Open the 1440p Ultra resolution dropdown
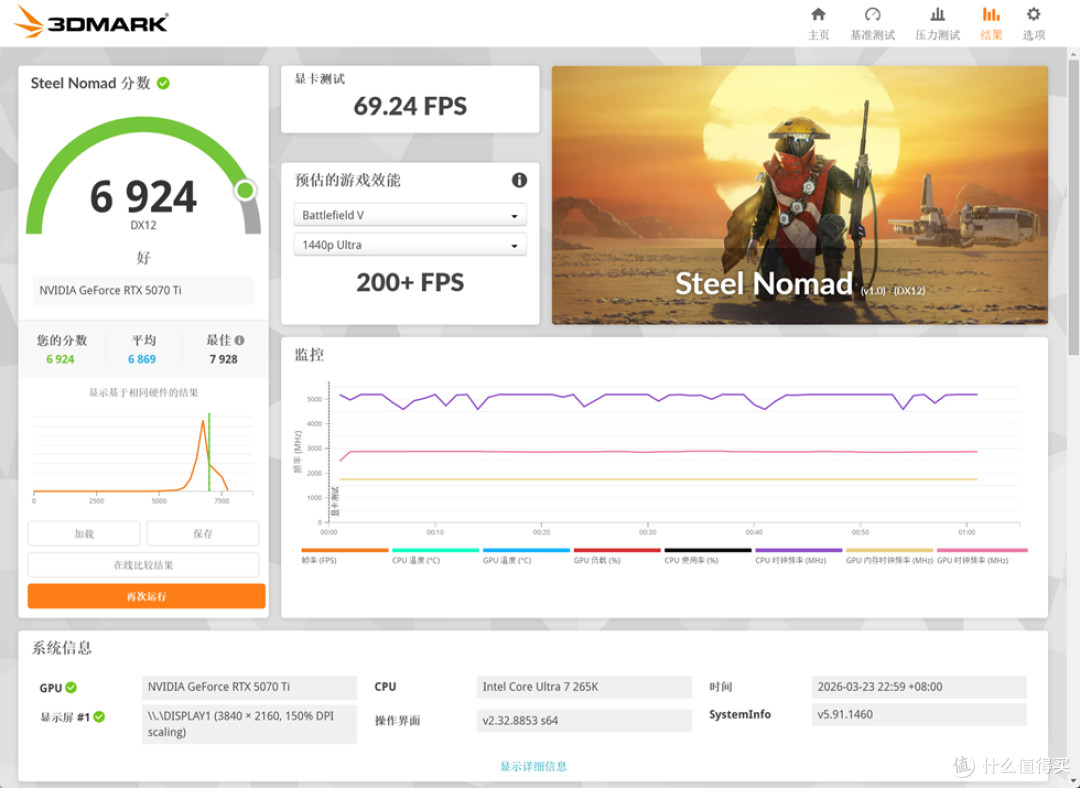The width and height of the screenshot is (1080, 788). (410, 245)
